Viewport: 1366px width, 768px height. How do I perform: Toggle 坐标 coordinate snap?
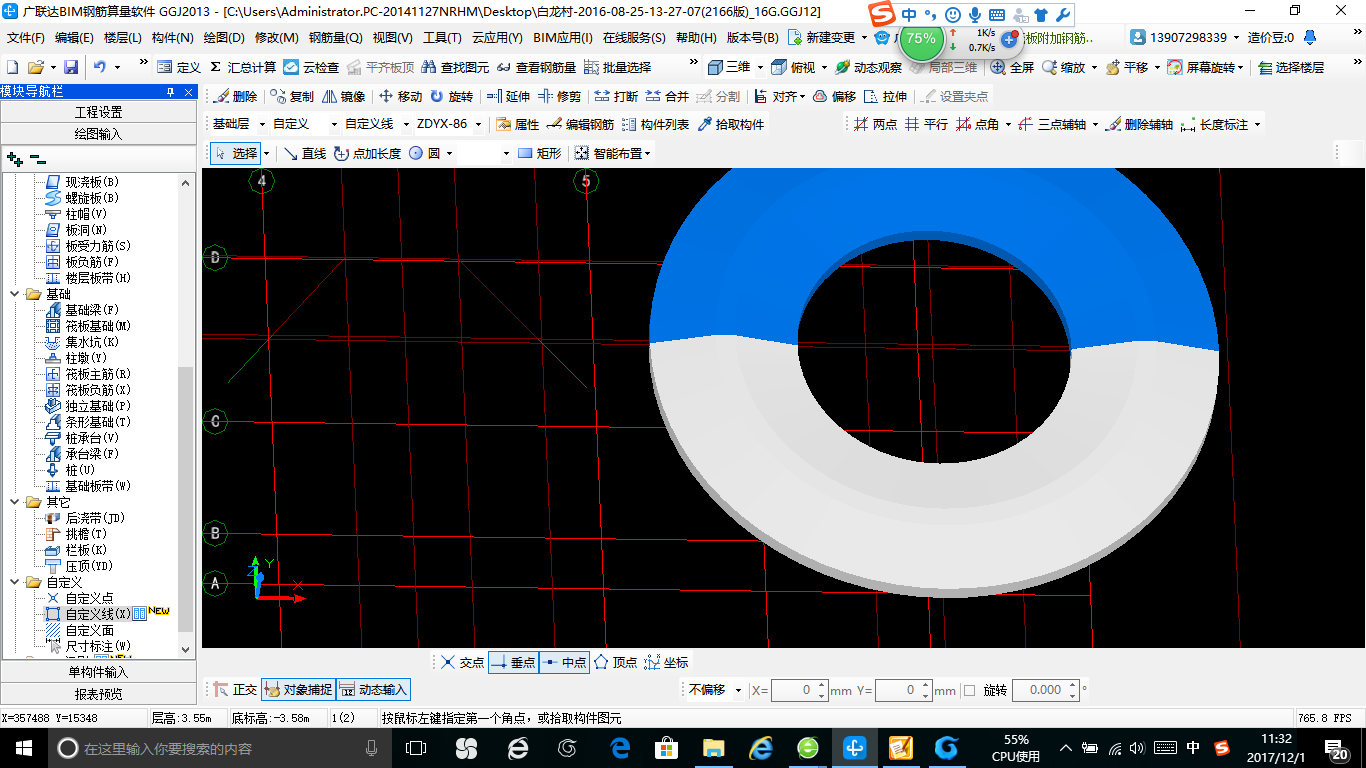coord(666,662)
